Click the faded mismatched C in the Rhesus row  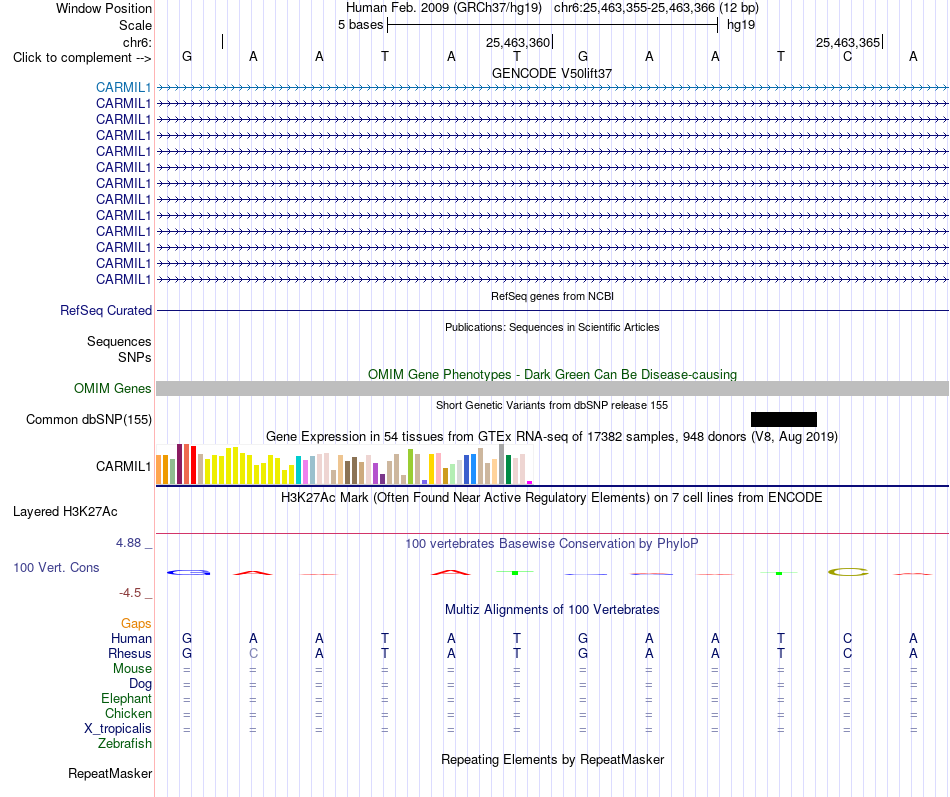coord(253,653)
